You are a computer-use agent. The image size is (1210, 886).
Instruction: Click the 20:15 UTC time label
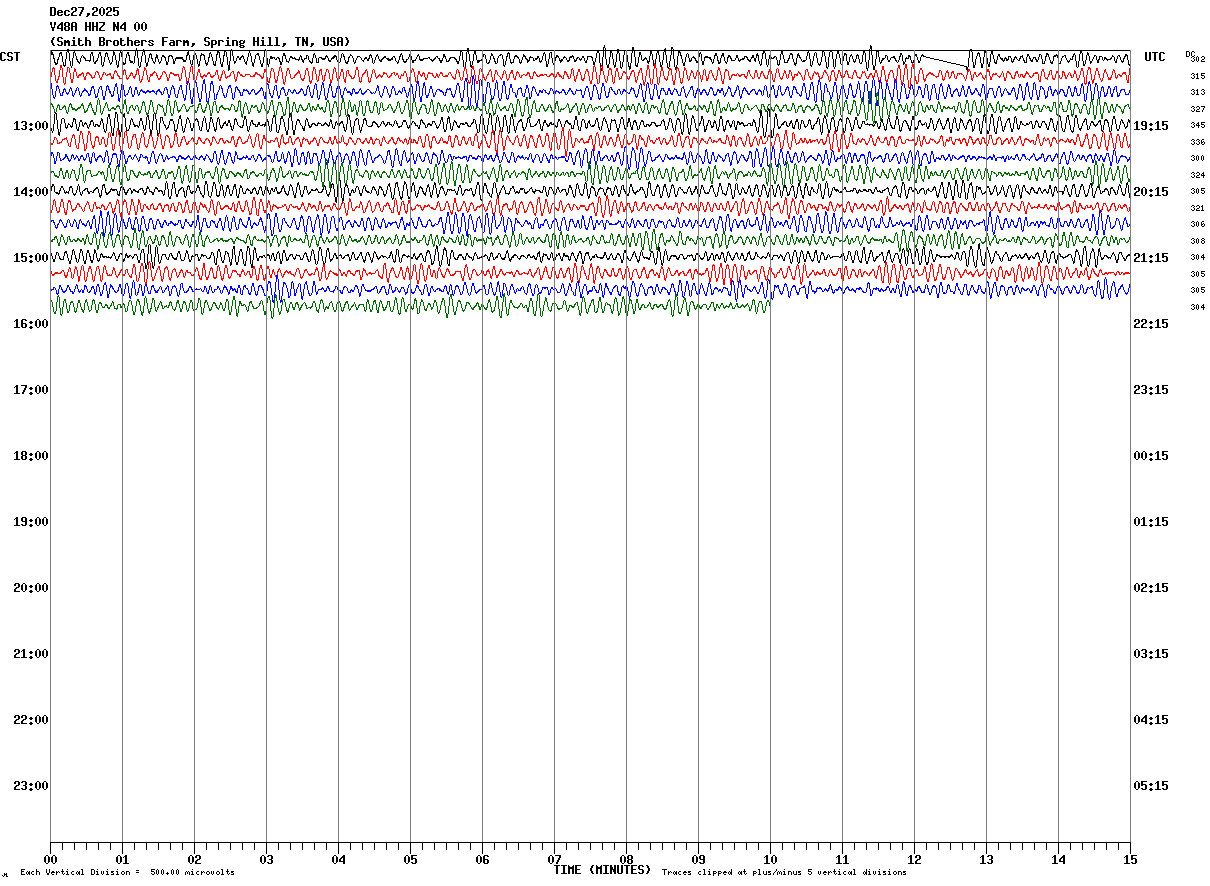pos(1151,192)
